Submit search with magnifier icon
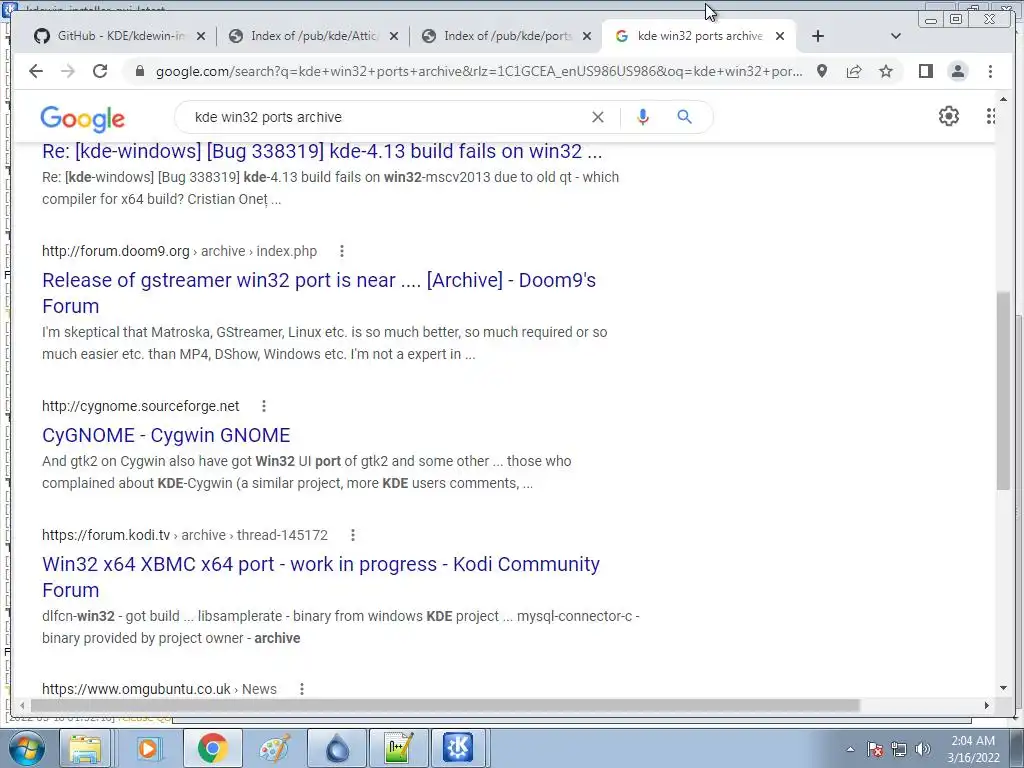The image size is (1024, 768). (684, 117)
